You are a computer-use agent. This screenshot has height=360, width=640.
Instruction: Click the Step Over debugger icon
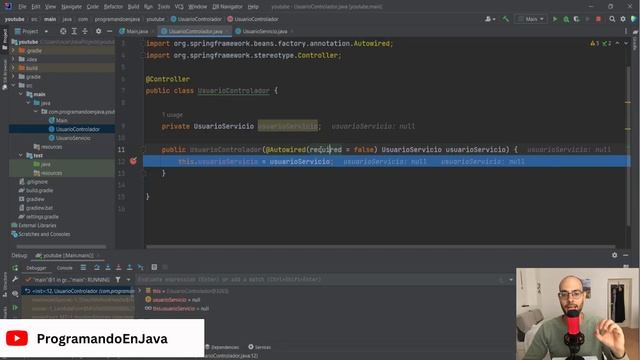pyautogui.click(x=97, y=267)
